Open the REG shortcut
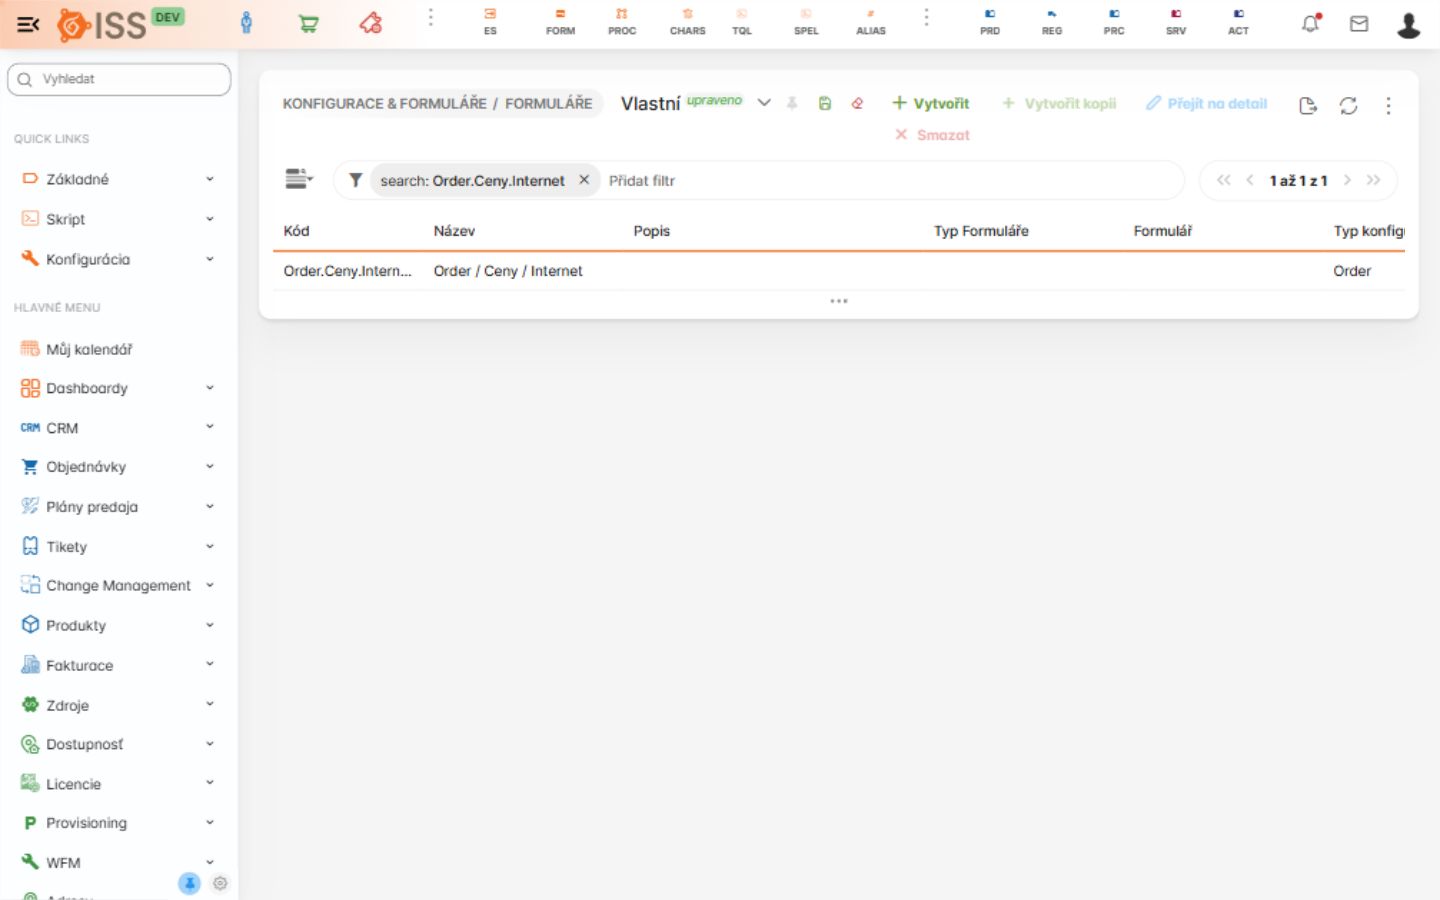Image resolution: width=1440 pixels, height=900 pixels. coord(1052,22)
